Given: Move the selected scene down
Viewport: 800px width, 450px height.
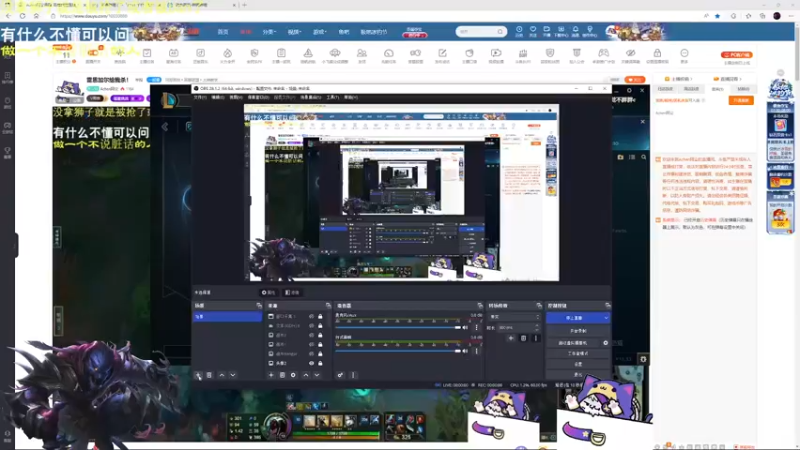Looking at the screenshot, I should (233, 375).
